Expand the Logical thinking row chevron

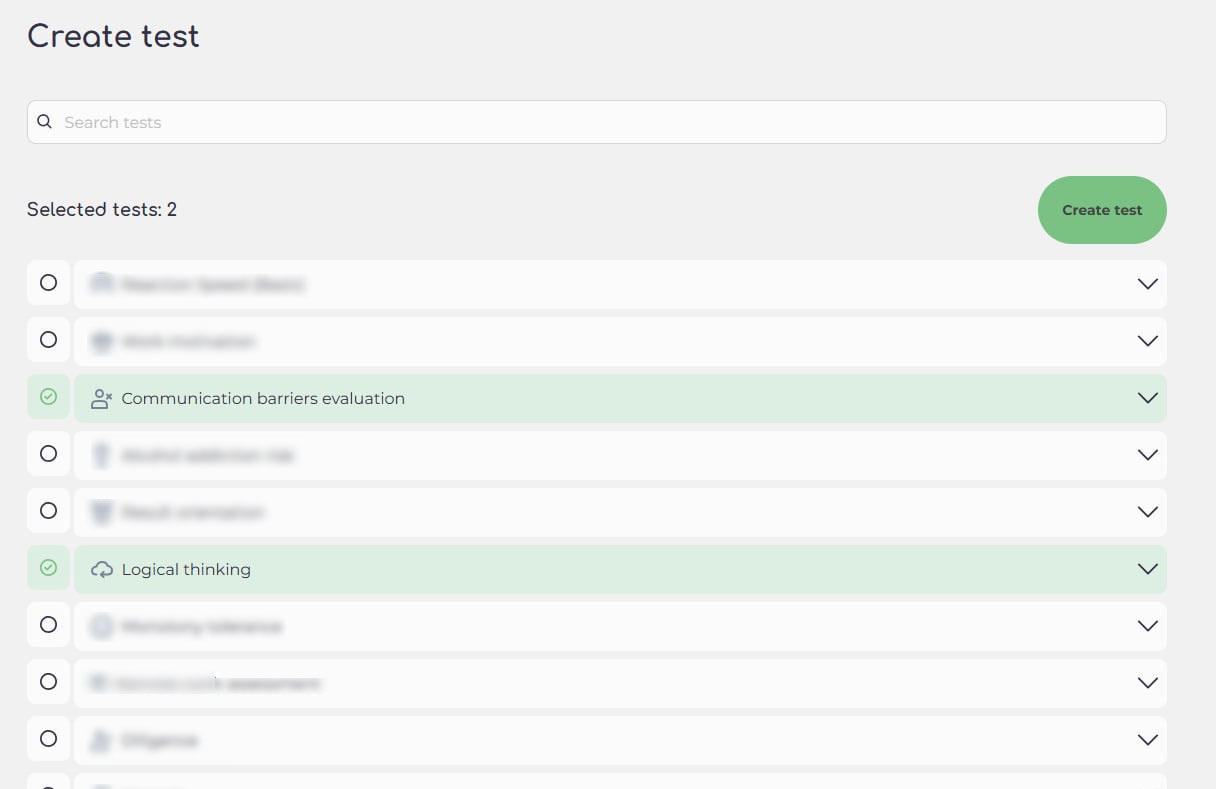pos(1147,569)
